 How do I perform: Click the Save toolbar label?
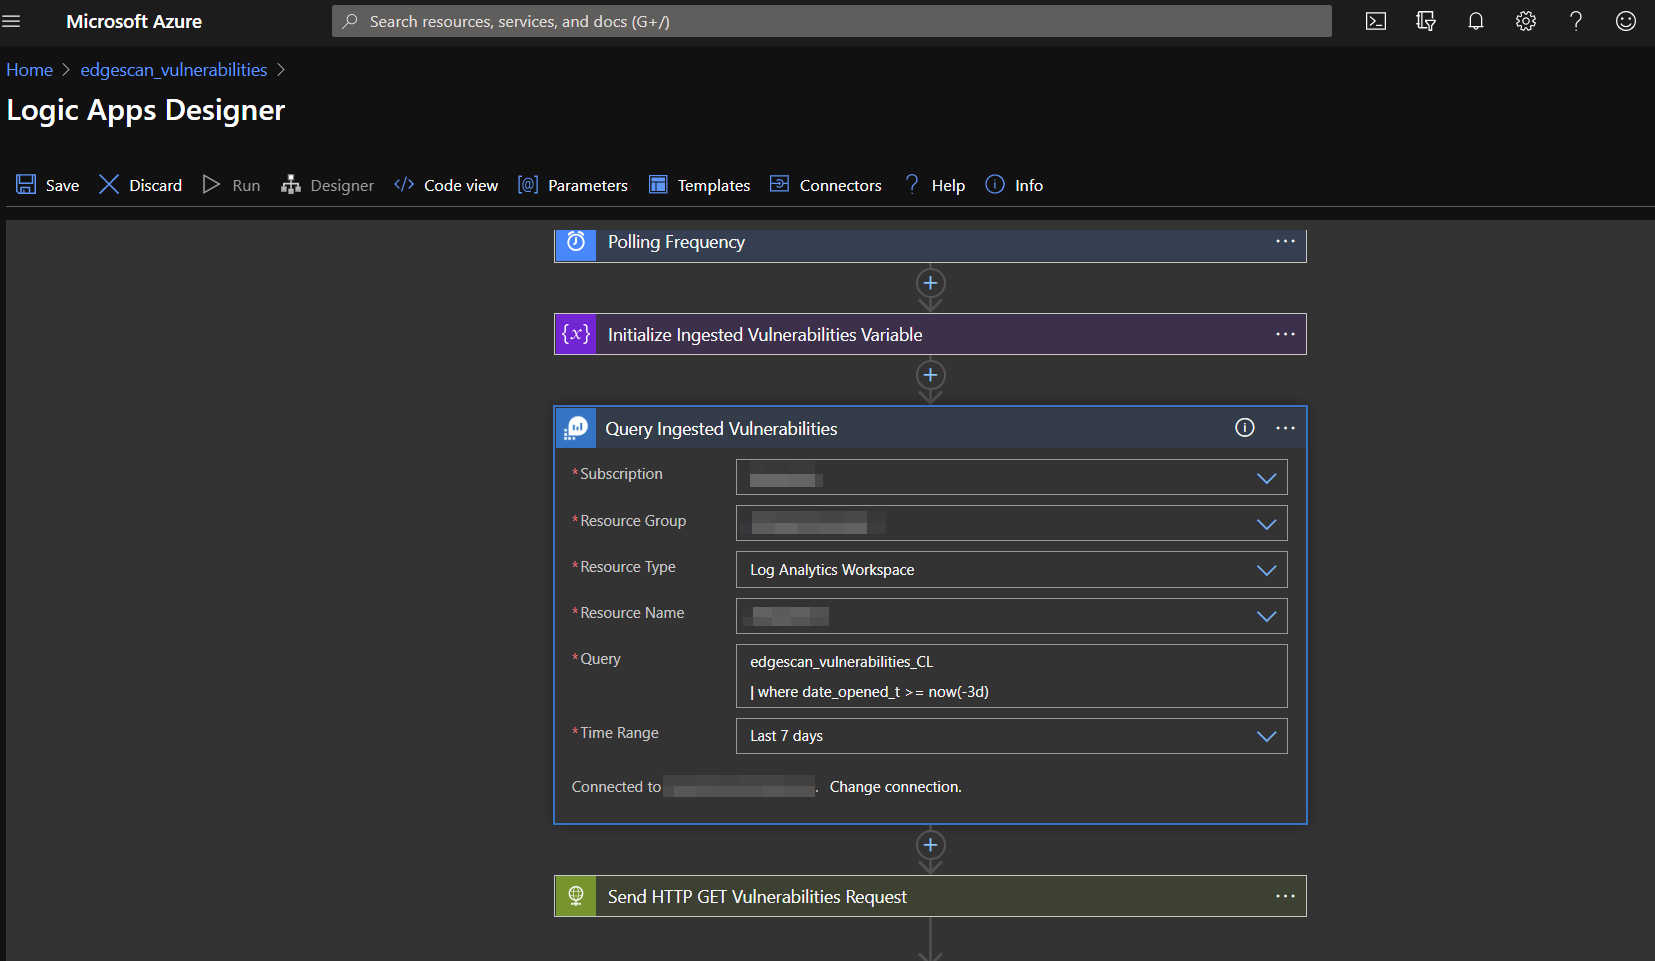(x=62, y=185)
